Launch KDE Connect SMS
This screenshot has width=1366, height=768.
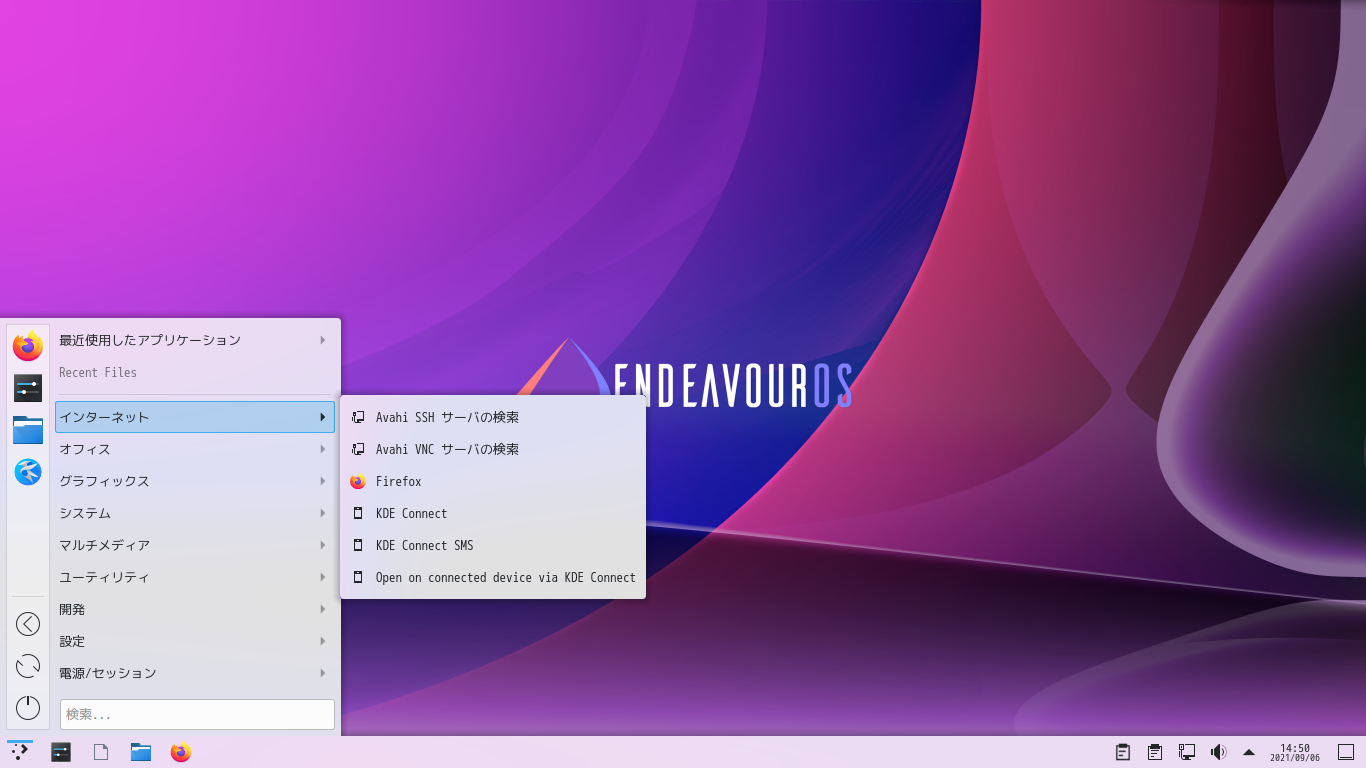[x=493, y=545]
